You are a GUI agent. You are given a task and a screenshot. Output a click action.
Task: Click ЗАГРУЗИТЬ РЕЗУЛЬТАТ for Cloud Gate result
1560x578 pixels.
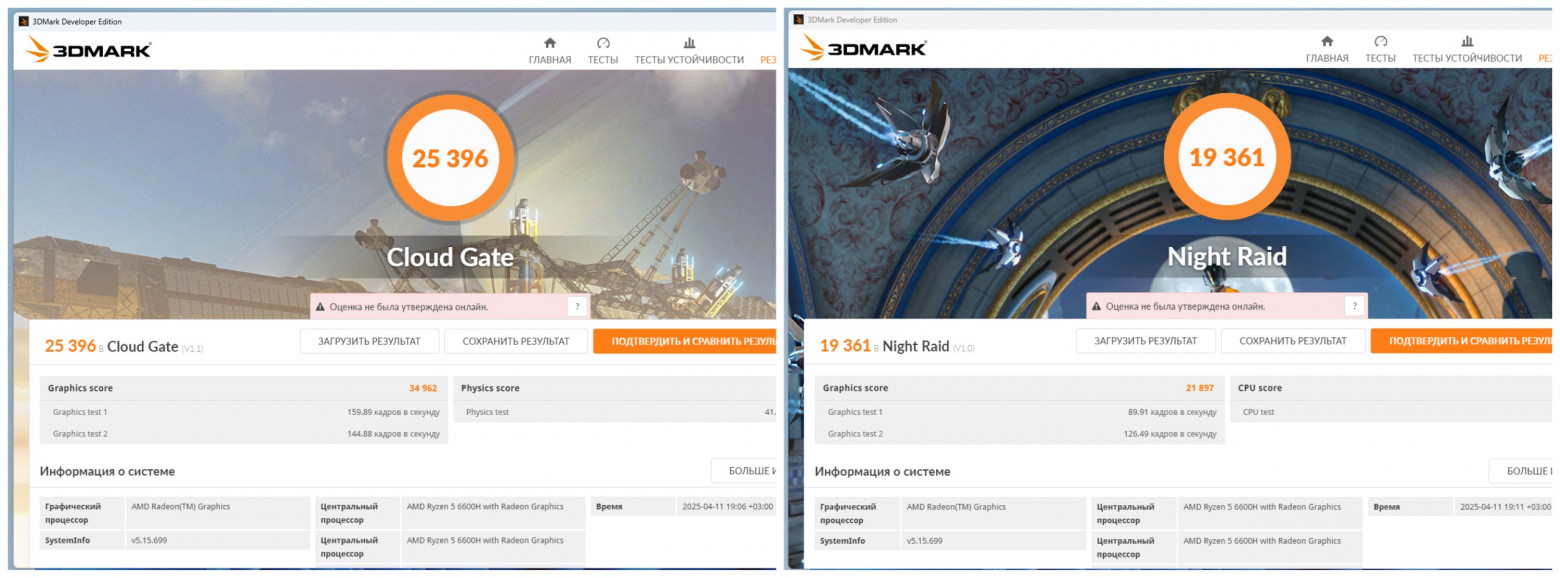click(x=369, y=341)
